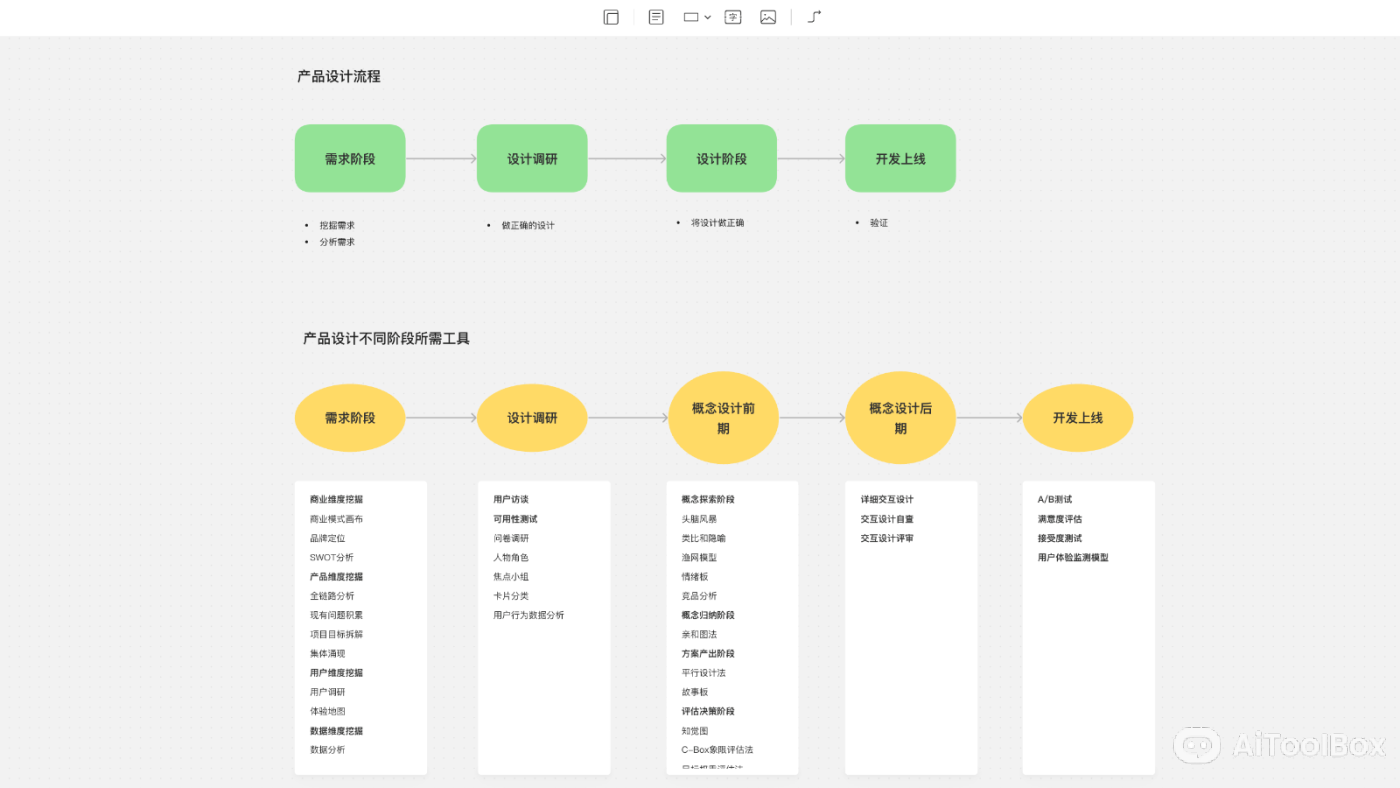Select the frame tool in top toolbar
The width and height of the screenshot is (1400, 788).
point(611,17)
